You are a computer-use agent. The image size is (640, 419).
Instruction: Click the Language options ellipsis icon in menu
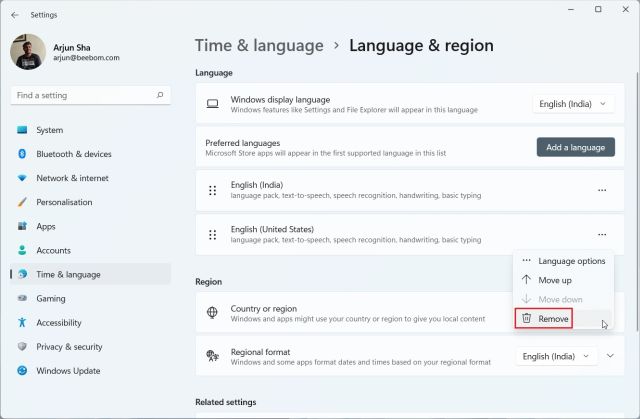[x=527, y=260]
